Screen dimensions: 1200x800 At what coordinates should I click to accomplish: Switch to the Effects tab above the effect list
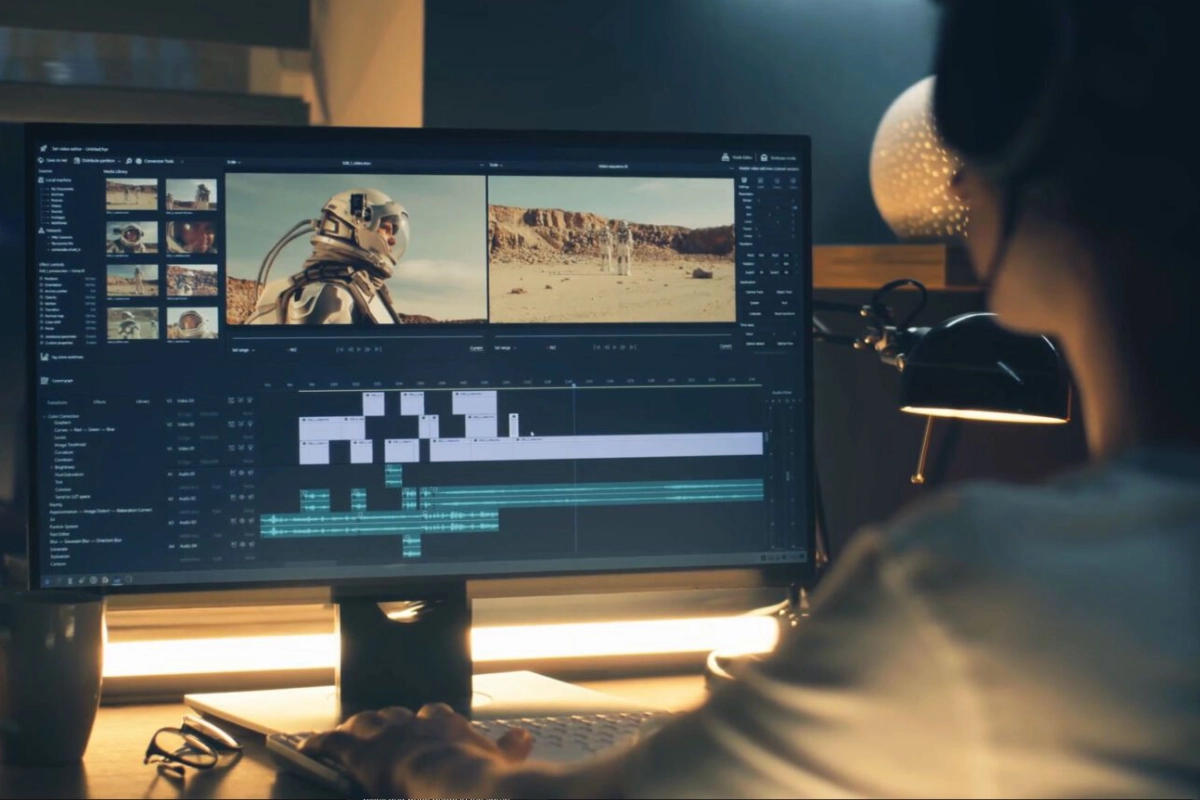101,402
